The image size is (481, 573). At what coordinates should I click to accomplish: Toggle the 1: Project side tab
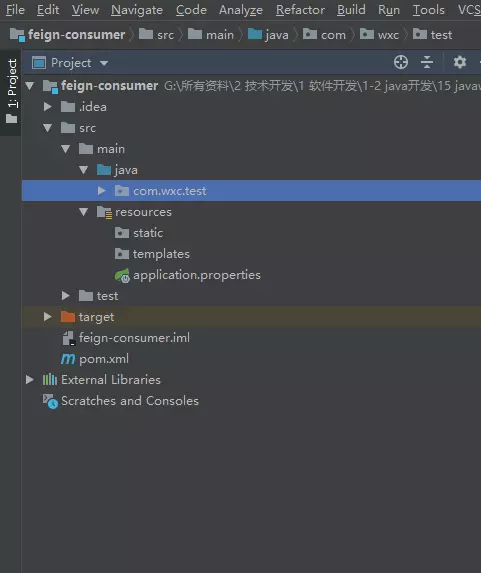click(11, 93)
